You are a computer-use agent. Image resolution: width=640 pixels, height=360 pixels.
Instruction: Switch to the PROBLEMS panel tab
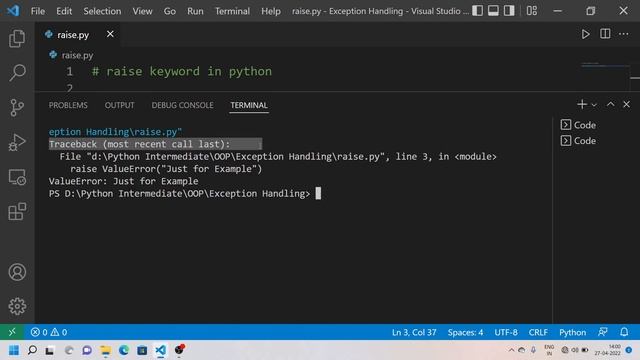coord(68,105)
